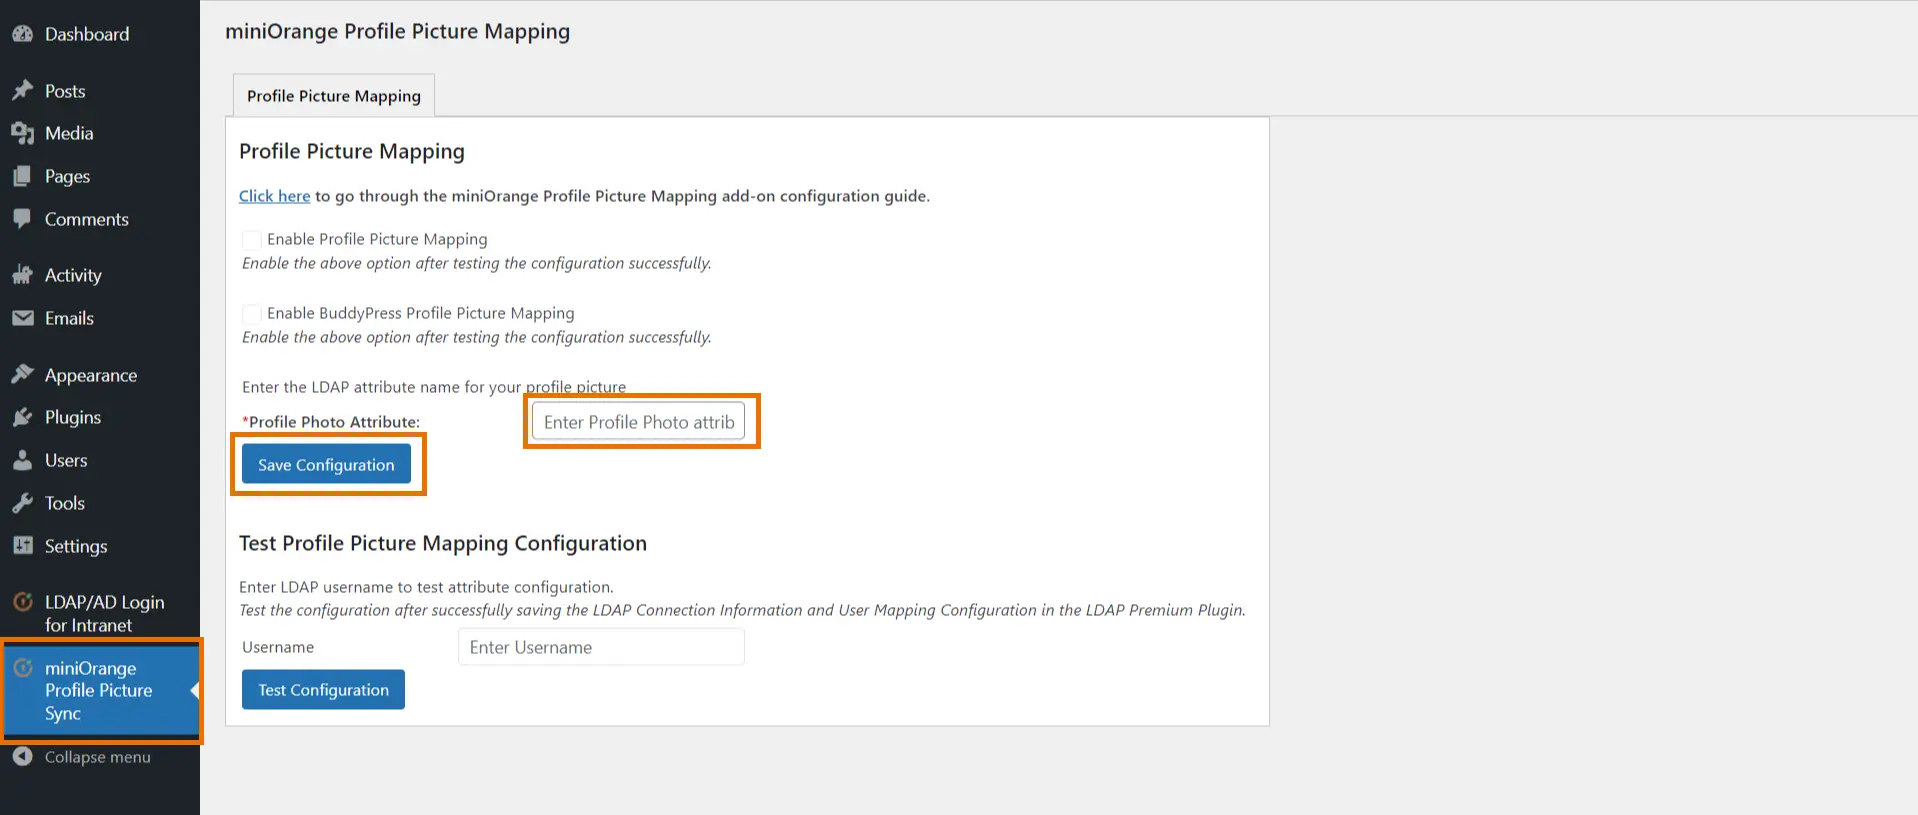Enable BuddyPress Profile Picture Mapping checkbox
The image size is (1918, 815).
[252, 314]
